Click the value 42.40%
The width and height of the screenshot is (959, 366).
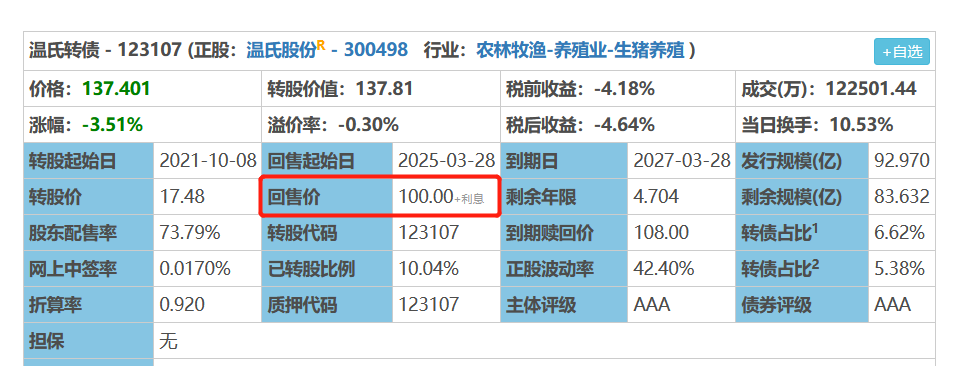click(x=664, y=269)
